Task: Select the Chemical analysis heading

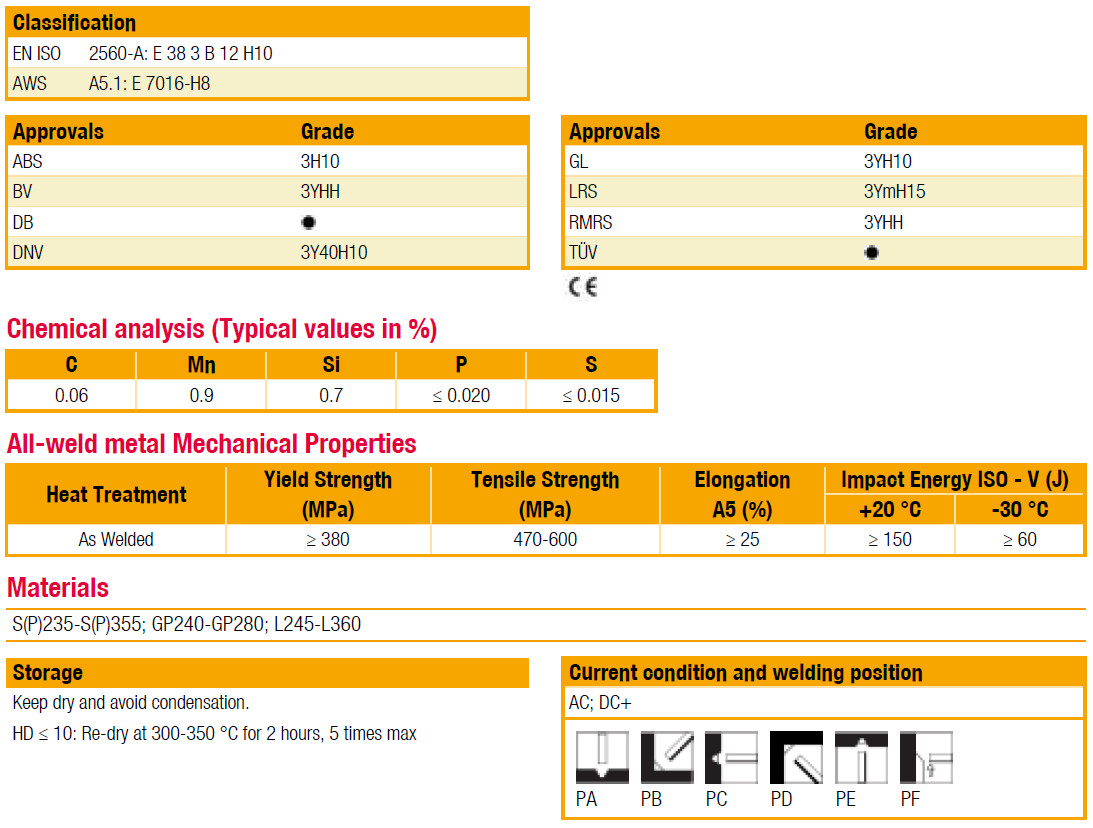Action: point(222,329)
